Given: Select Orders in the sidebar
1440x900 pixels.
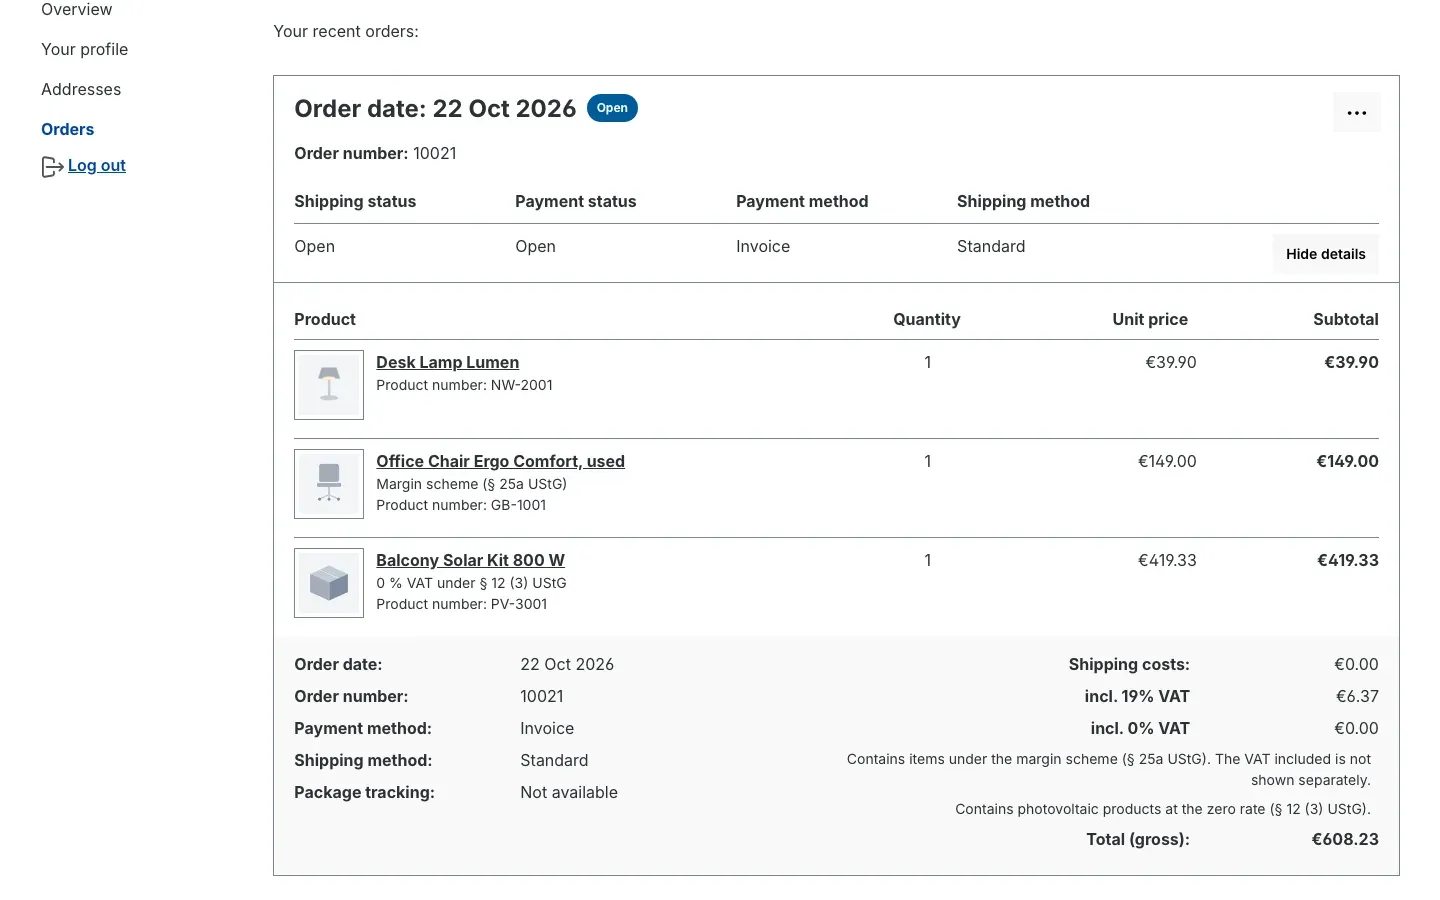Looking at the screenshot, I should [68, 130].
